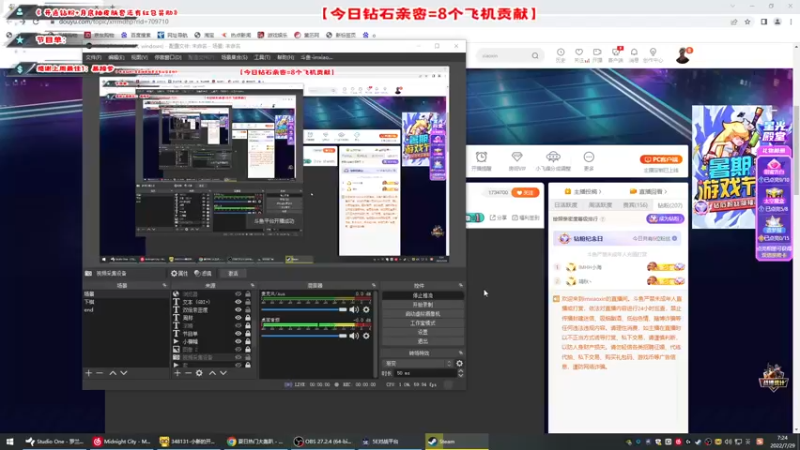
Task: Click the orange 关注 follow button
Action: click(525, 192)
